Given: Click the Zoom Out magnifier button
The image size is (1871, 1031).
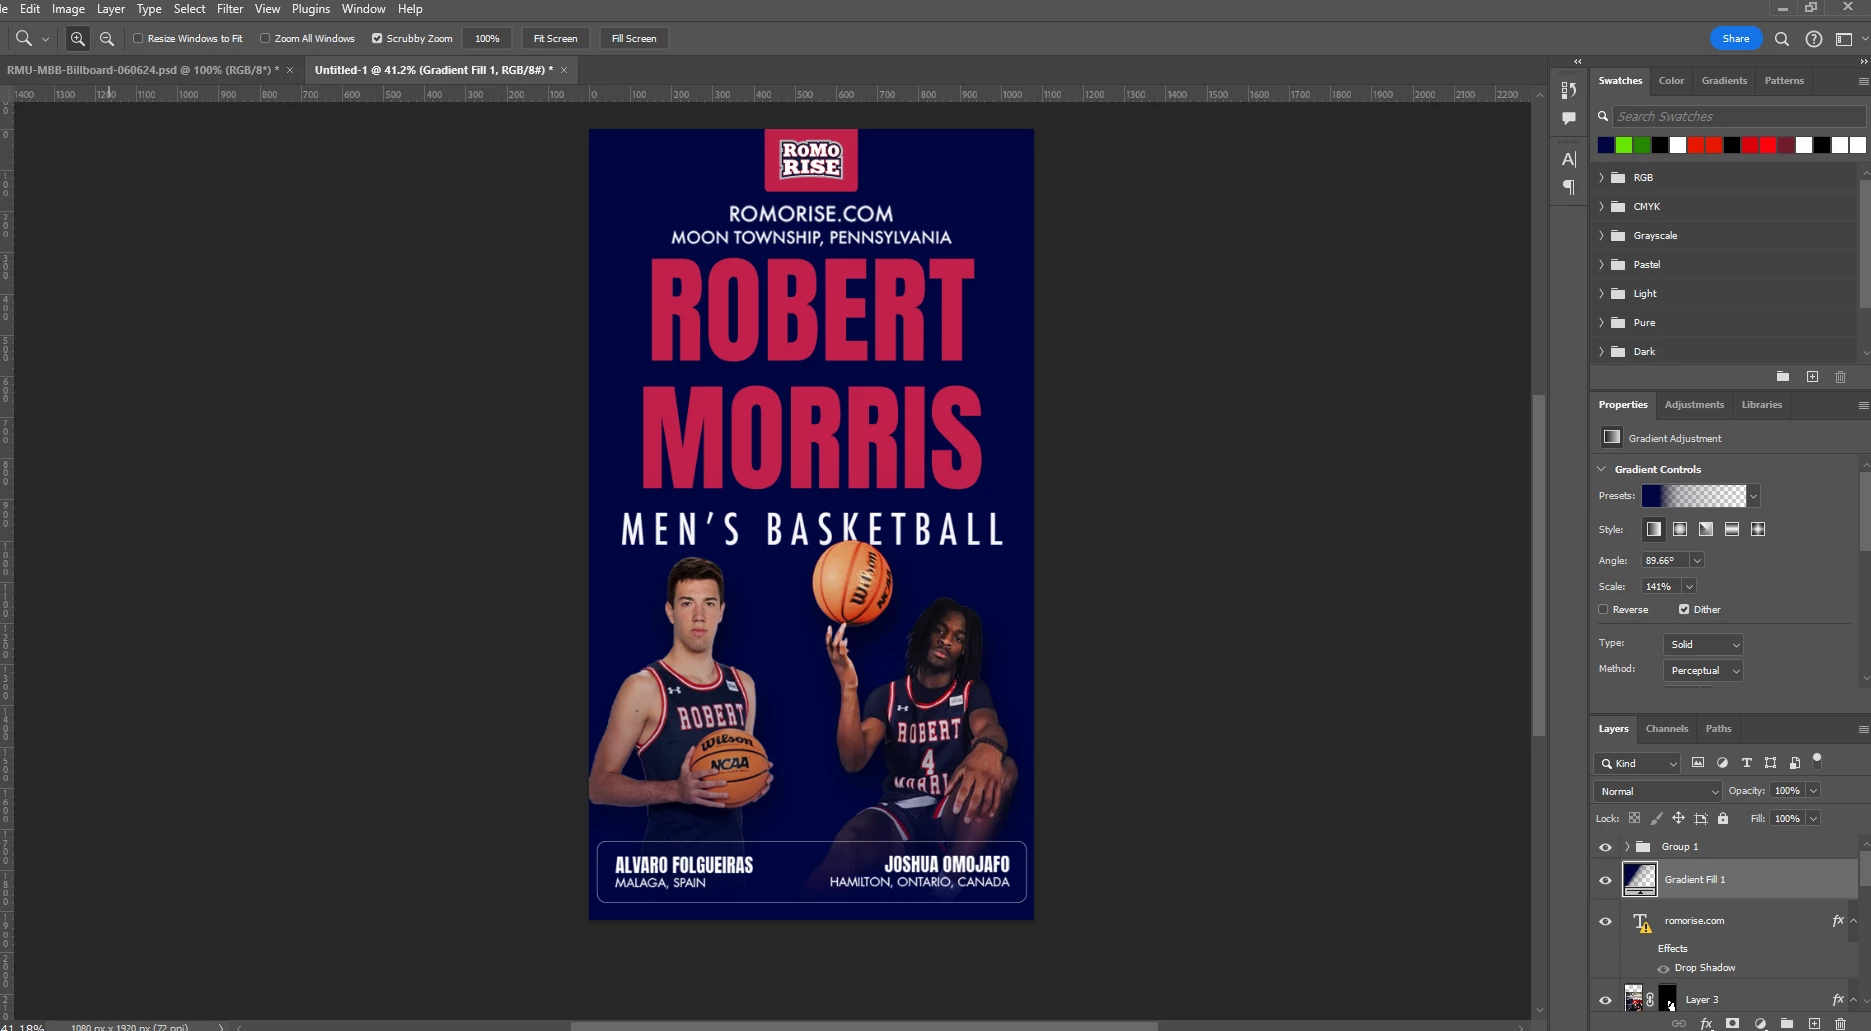Looking at the screenshot, I should click(x=107, y=39).
